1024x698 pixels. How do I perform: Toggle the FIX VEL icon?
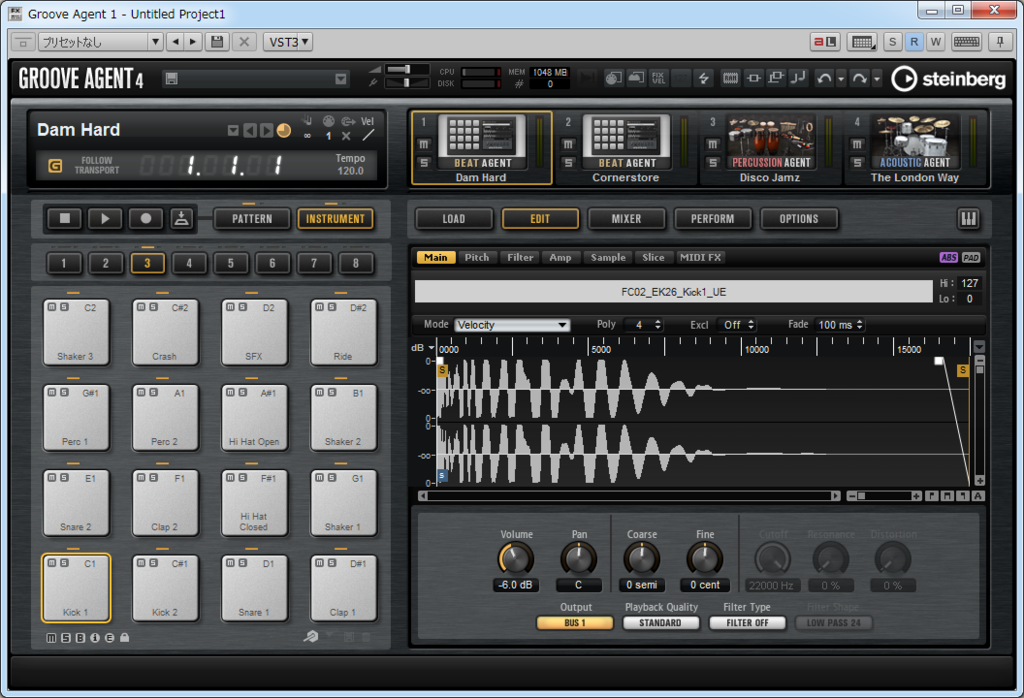(x=658, y=78)
